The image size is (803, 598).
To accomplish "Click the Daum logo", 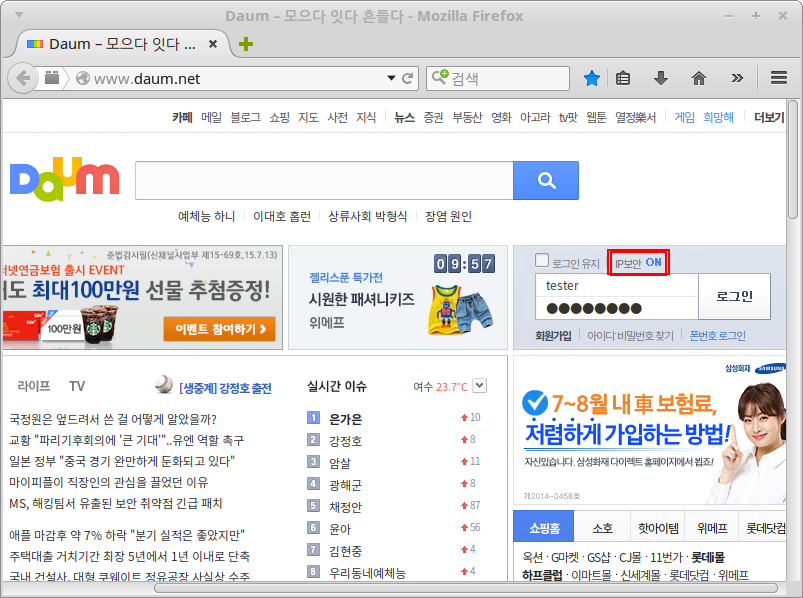I will coord(65,179).
